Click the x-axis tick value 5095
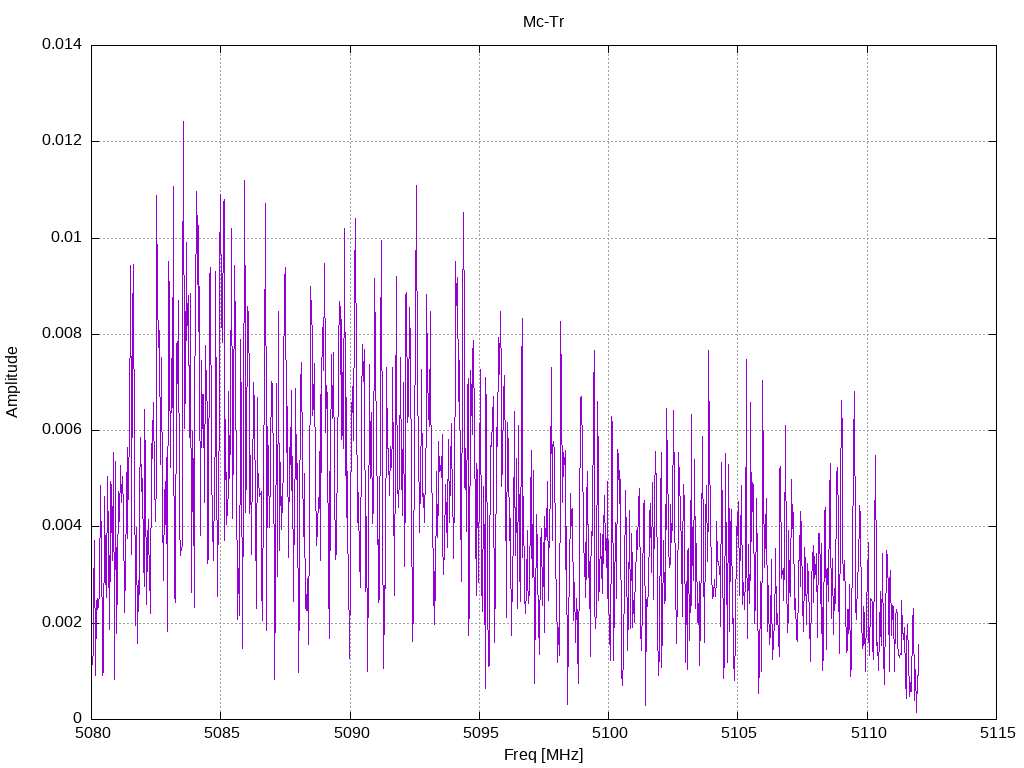The width and height of the screenshot is (1024, 768). point(481,733)
